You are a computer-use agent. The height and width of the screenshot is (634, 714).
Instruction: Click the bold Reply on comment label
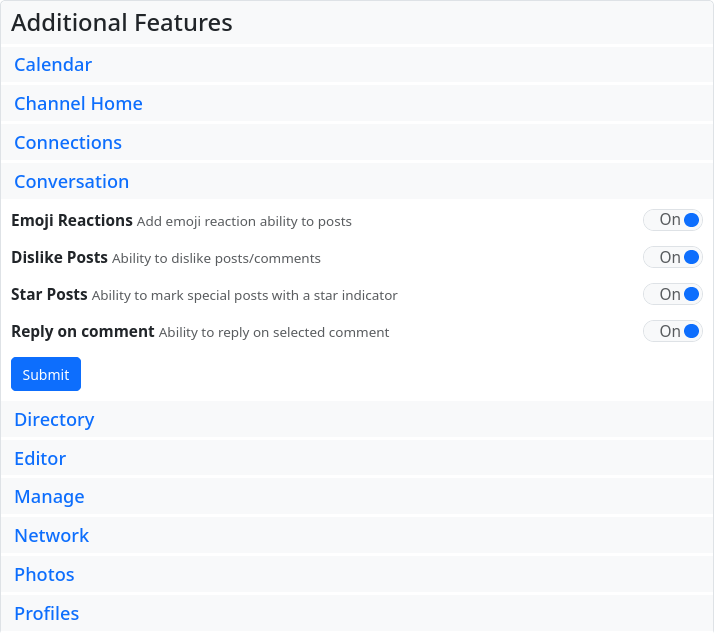(83, 331)
